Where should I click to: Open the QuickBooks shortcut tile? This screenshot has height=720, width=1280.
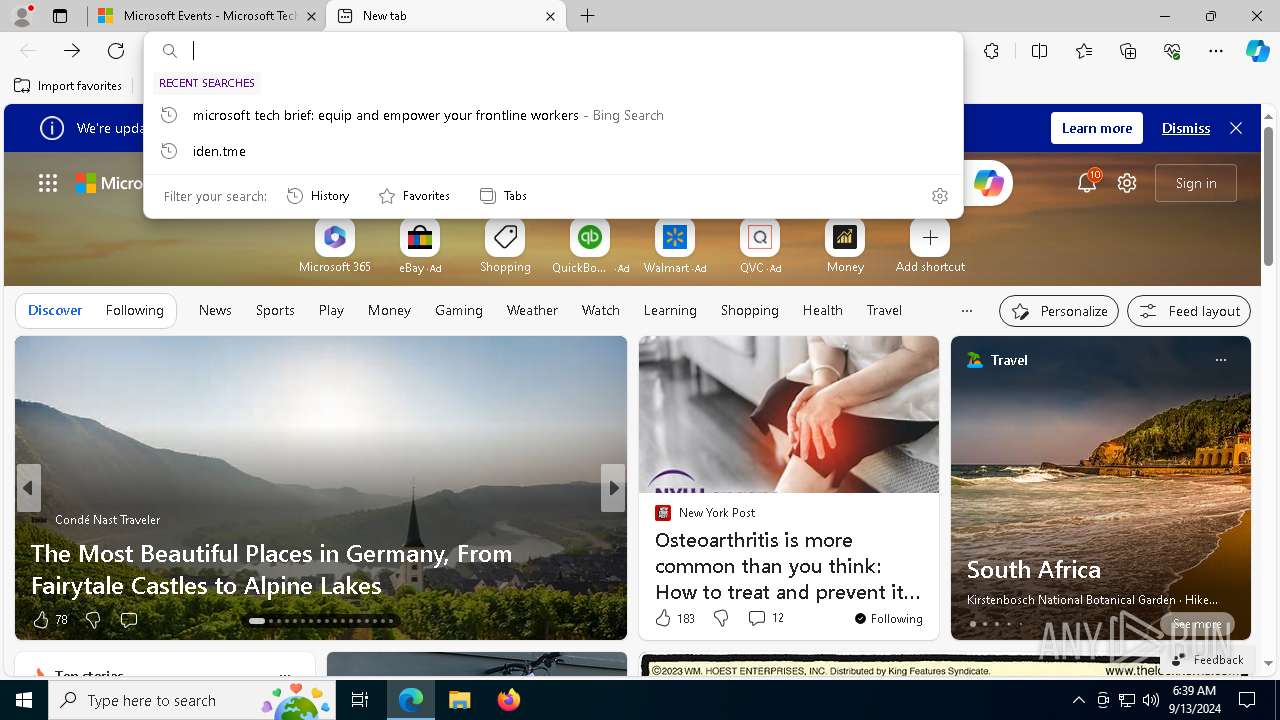pos(590,246)
